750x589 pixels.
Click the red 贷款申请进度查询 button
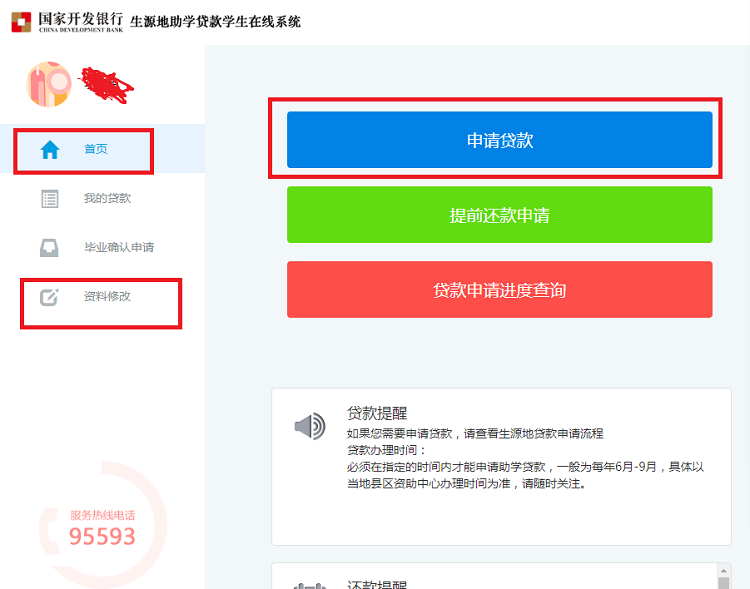click(x=499, y=289)
